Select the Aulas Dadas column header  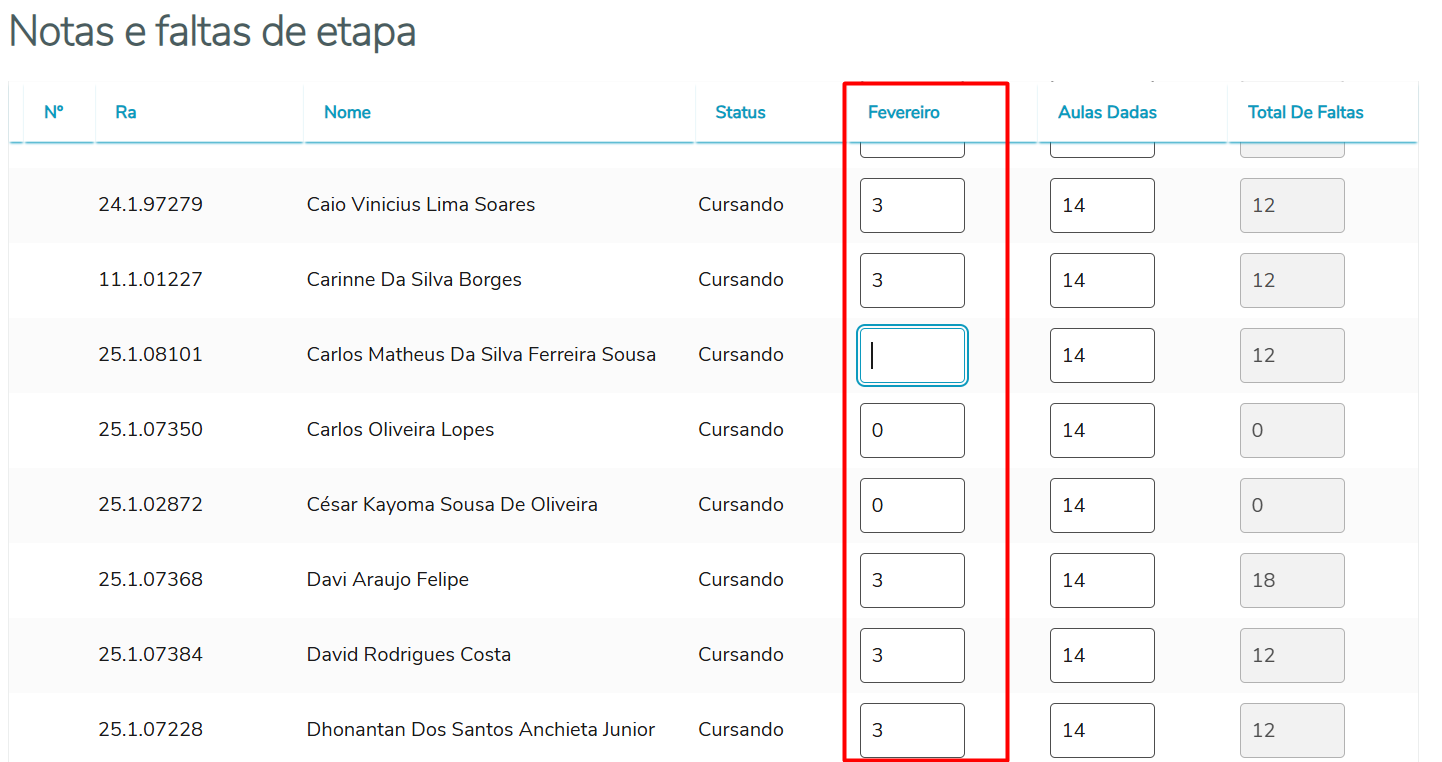coord(1107,112)
